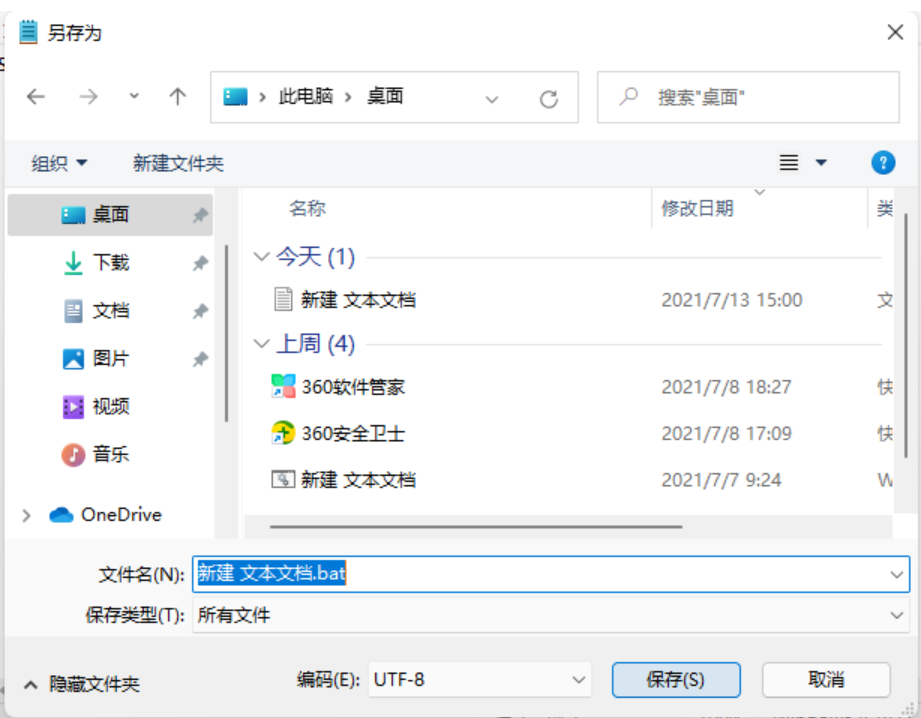Collapse the 上周 (4) group

[x=261, y=344]
